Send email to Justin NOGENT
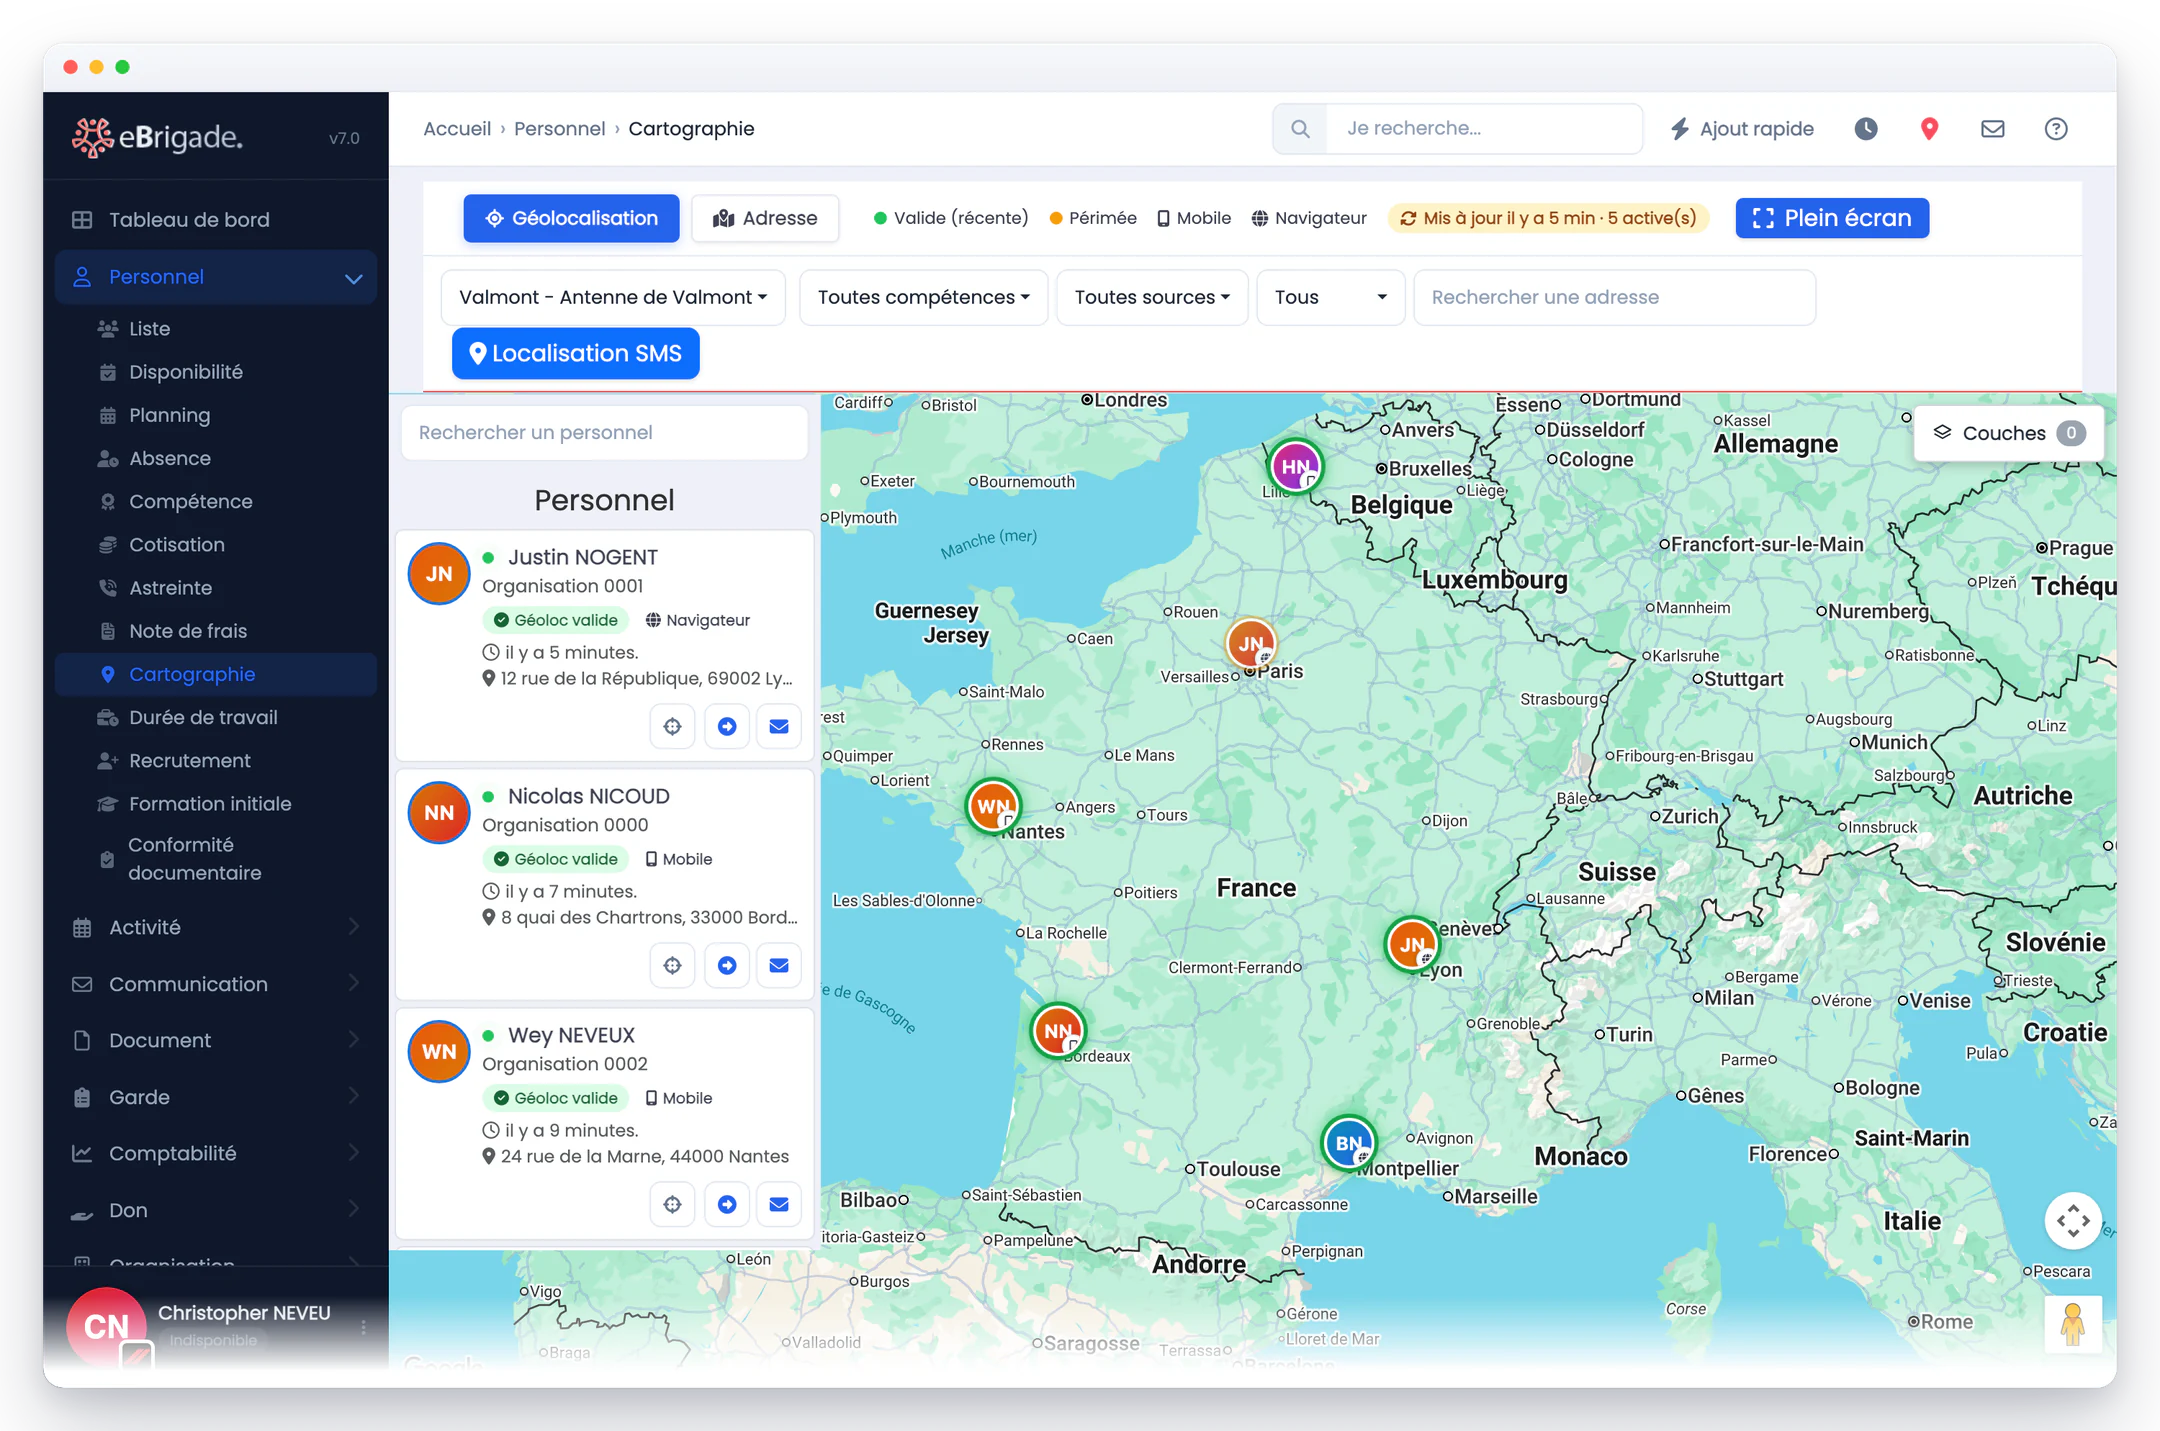2160x1431 pixels. 779,726
